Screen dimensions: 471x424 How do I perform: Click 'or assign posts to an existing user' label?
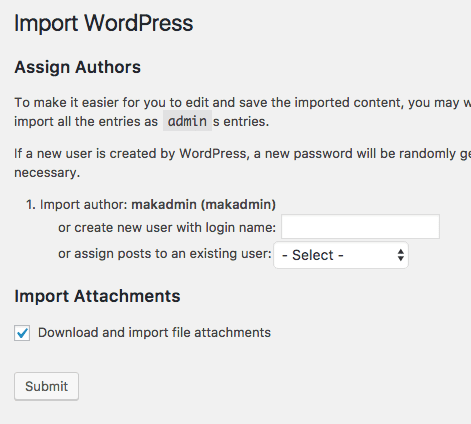165,254
